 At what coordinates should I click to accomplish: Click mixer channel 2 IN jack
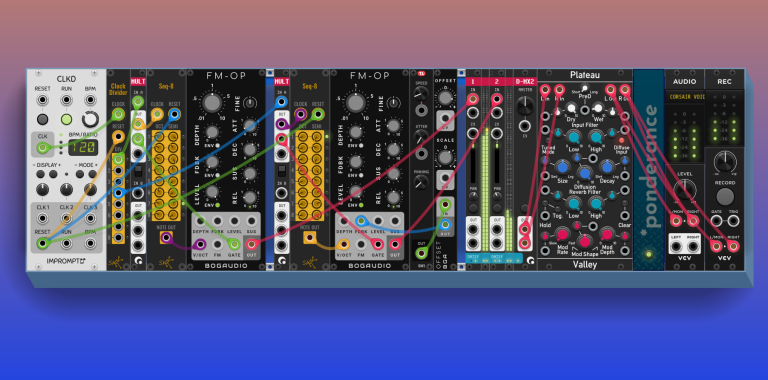tap(497, 99)
